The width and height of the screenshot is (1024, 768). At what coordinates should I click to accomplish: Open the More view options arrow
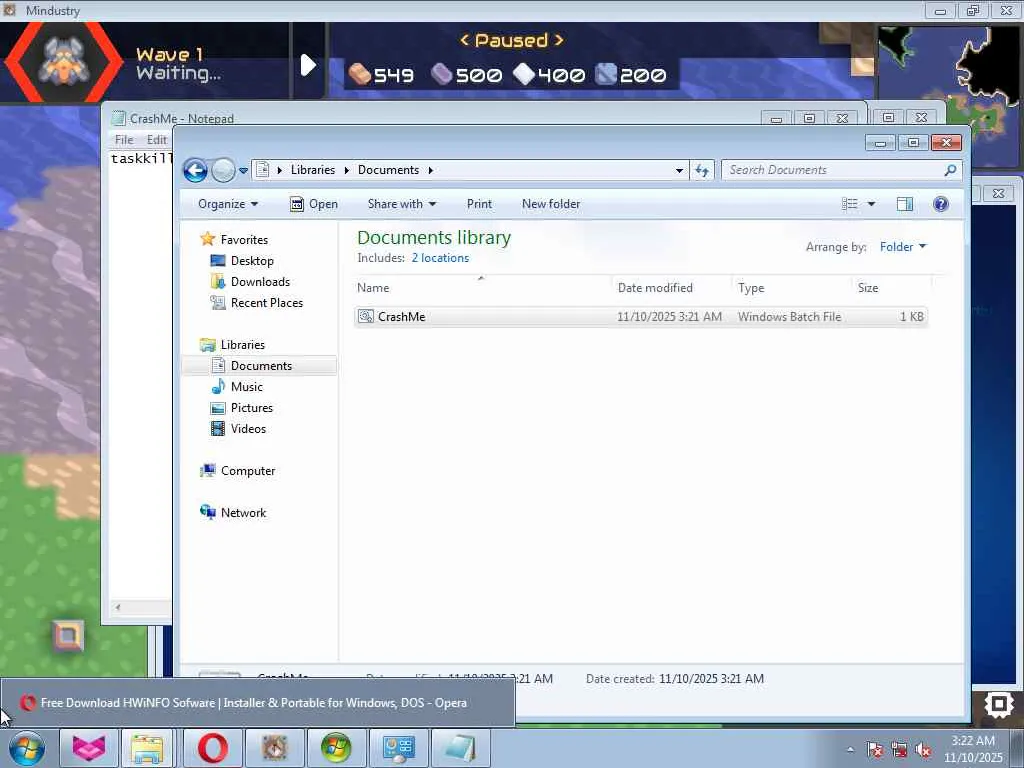pos(871,204)
